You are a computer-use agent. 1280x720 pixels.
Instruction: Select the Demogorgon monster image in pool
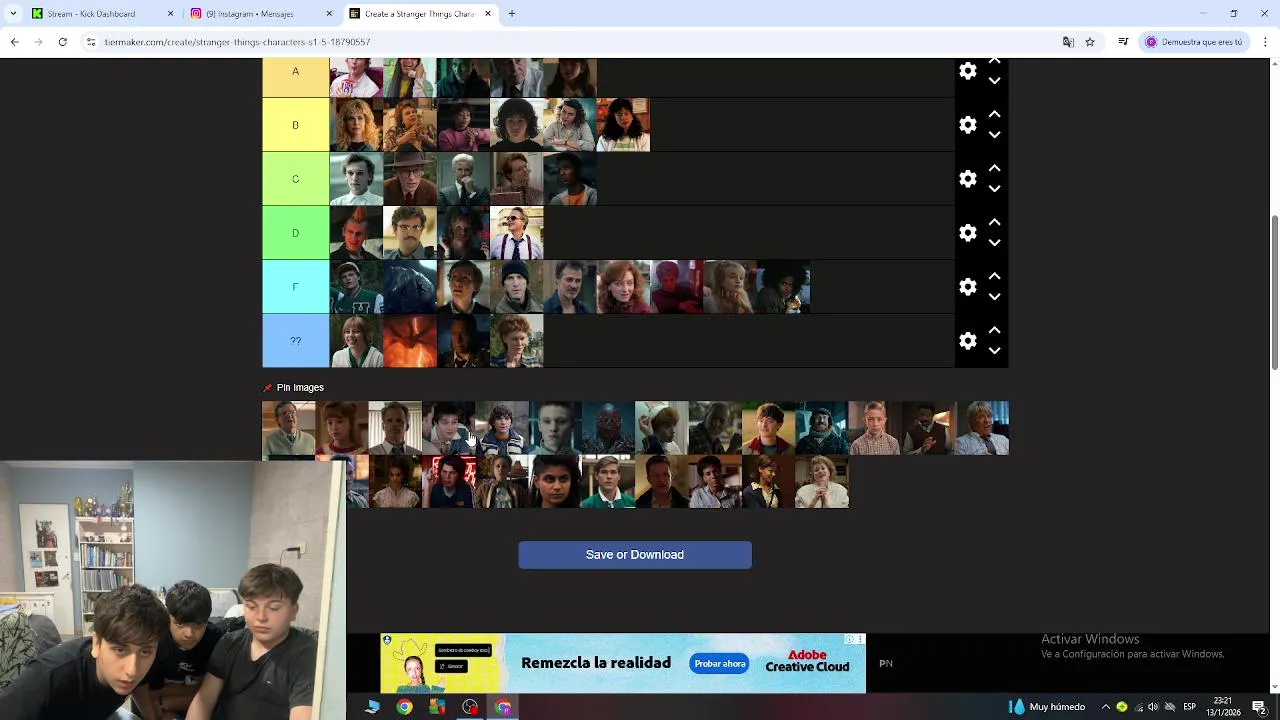pyautogui.click(x=608, y=428)
